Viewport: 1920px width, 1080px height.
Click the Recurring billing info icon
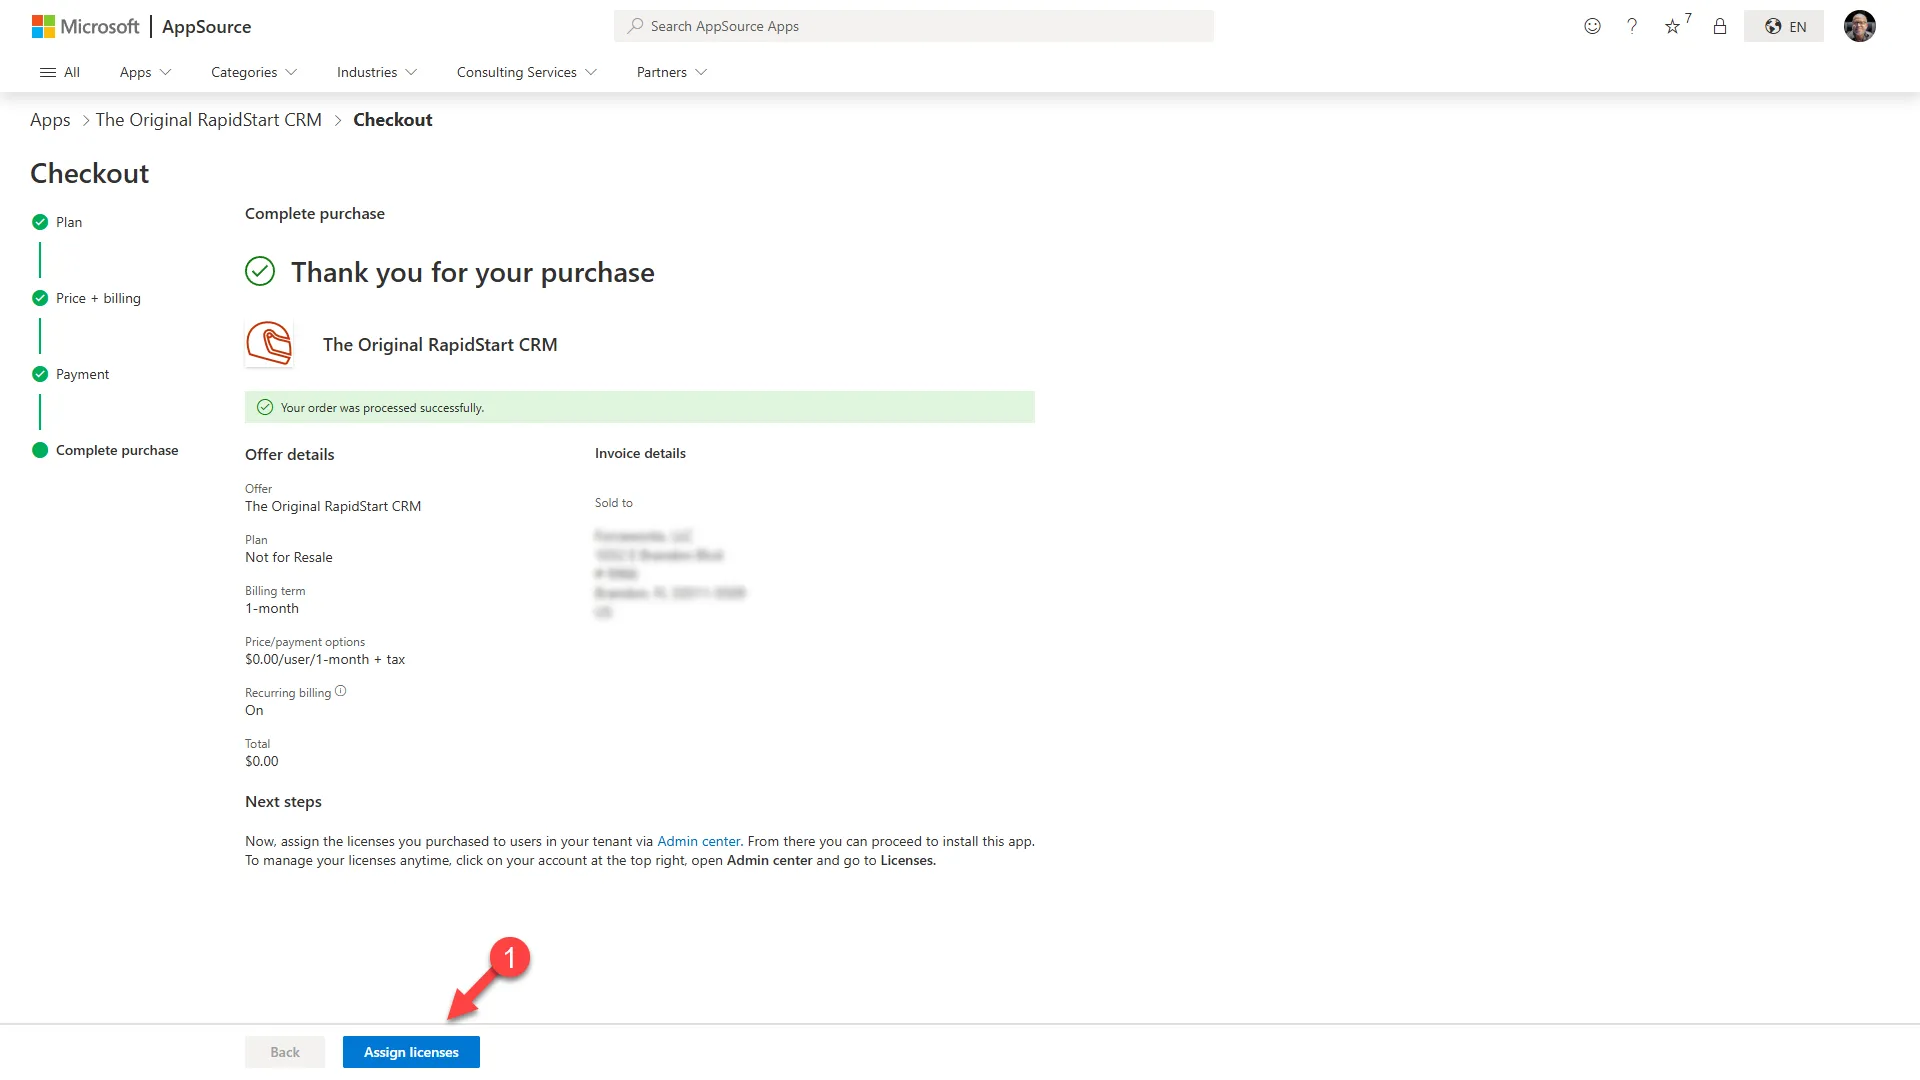click(x=341, y=691)
